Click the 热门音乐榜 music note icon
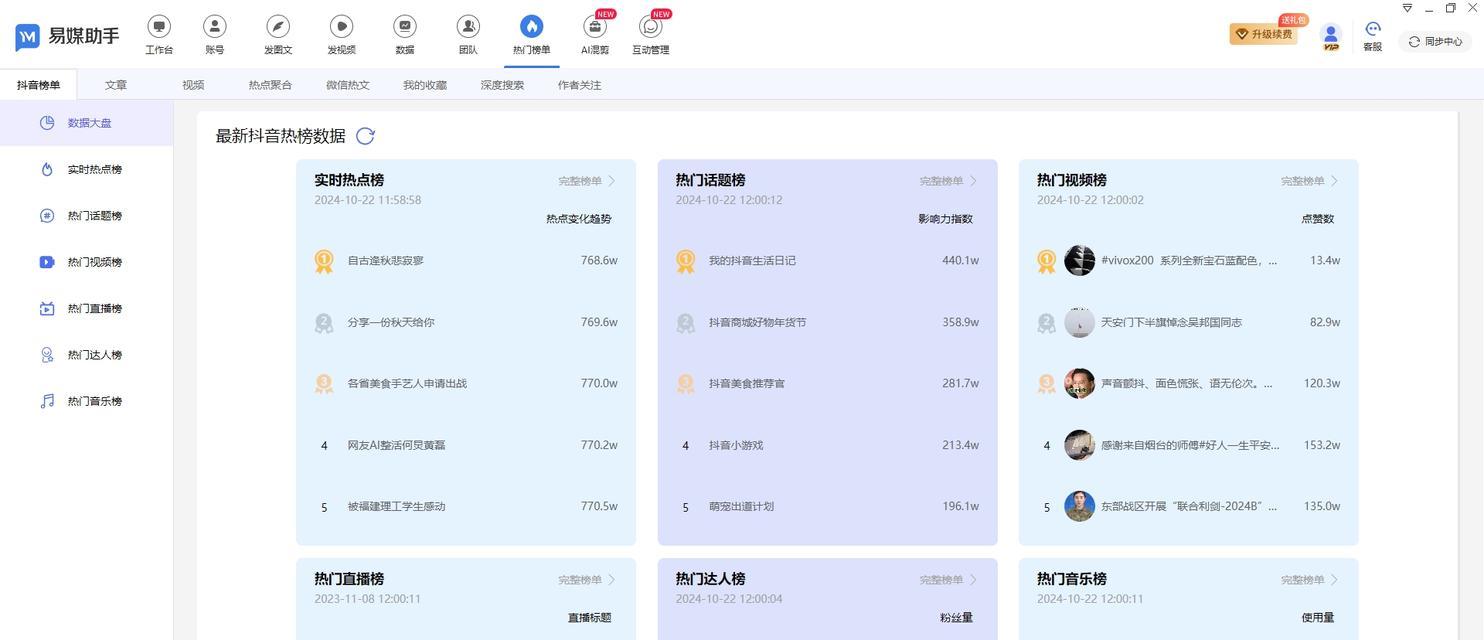 coord(47,401)
